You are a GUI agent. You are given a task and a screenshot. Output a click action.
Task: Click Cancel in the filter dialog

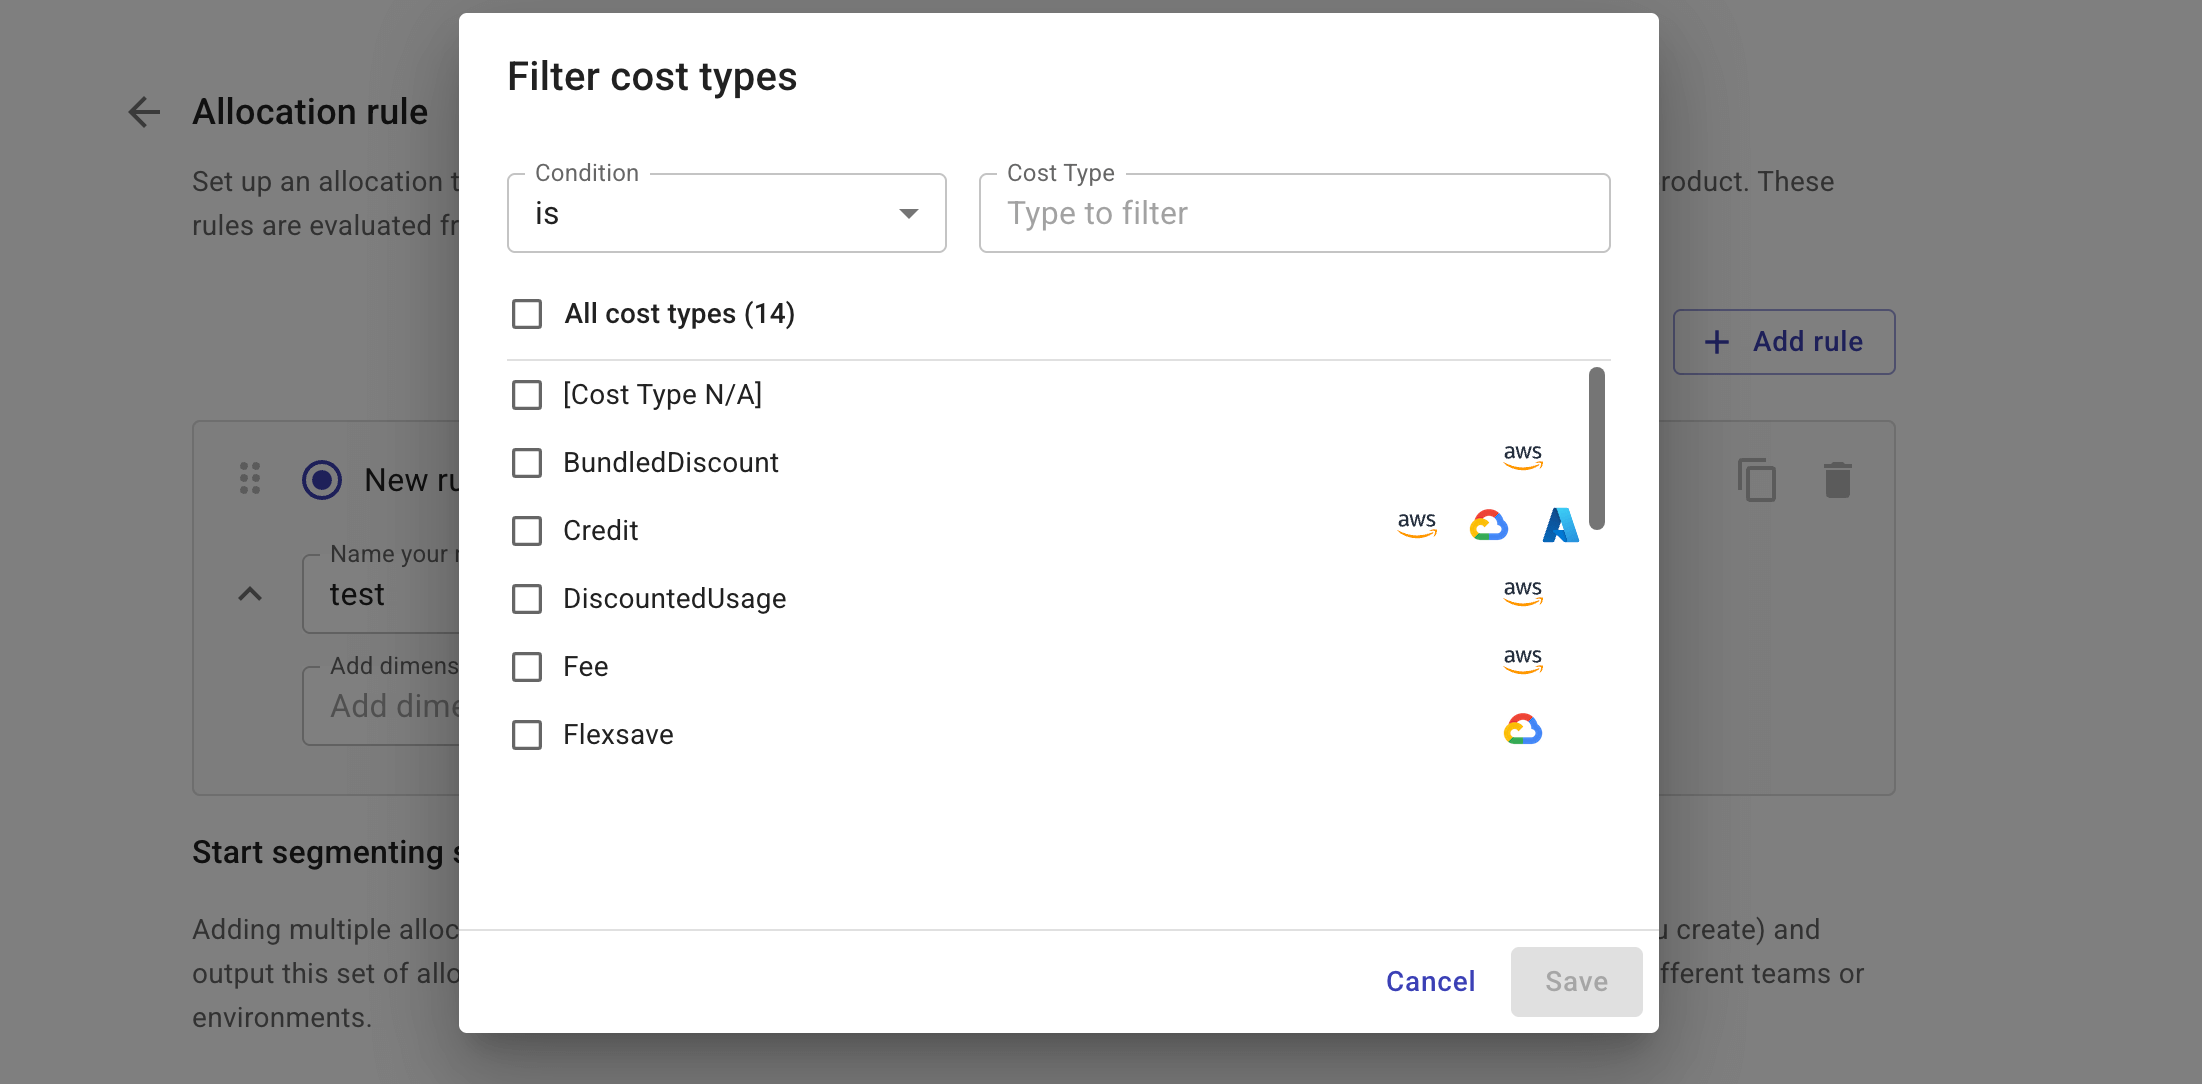(x=1430, y=982)
